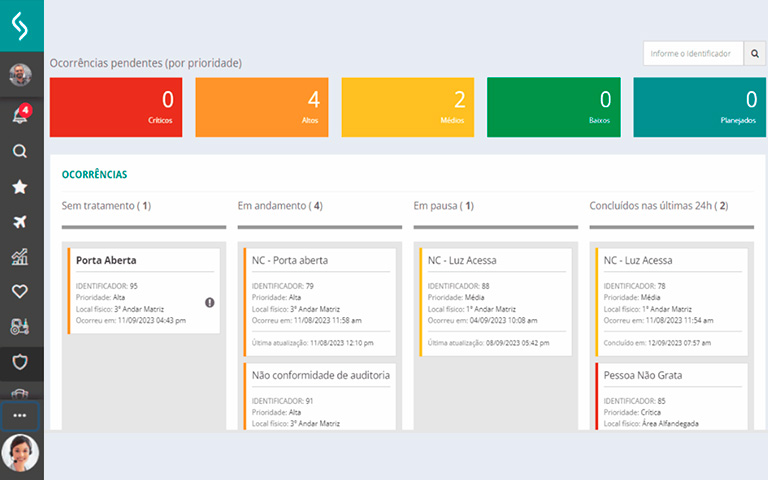The height and width of the screenshot is (480, 768).
Task: Click the alert icon on Porta Aberta card
Action: [210, 302]
